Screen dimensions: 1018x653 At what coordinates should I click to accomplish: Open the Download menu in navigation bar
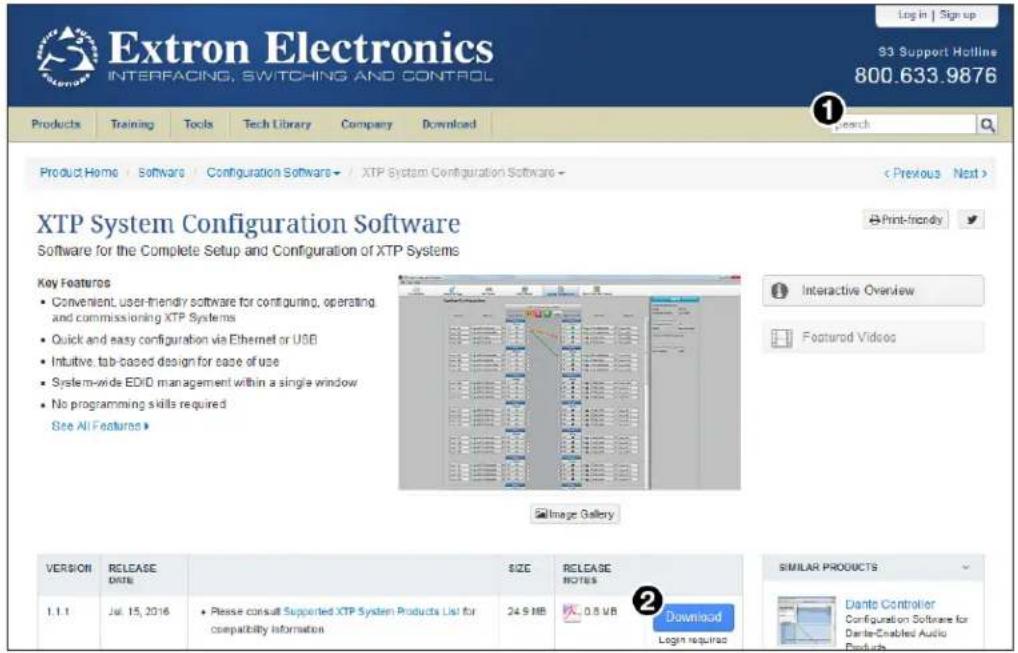pyautogui.click(x=449, y=124)
